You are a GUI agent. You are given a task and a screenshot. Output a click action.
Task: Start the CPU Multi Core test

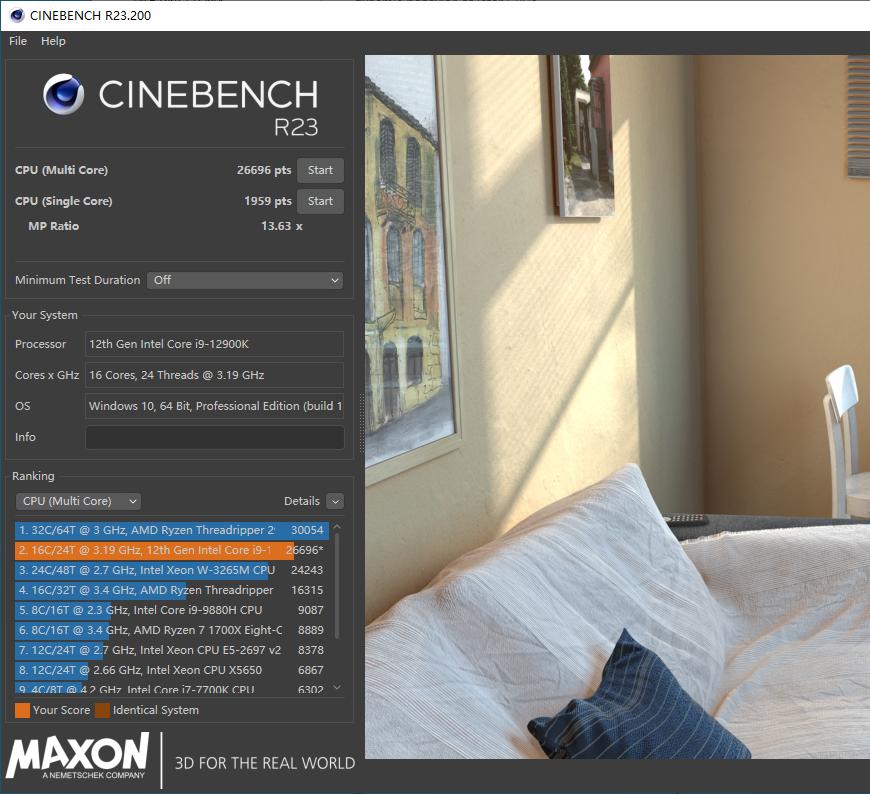tap(320, 170)
